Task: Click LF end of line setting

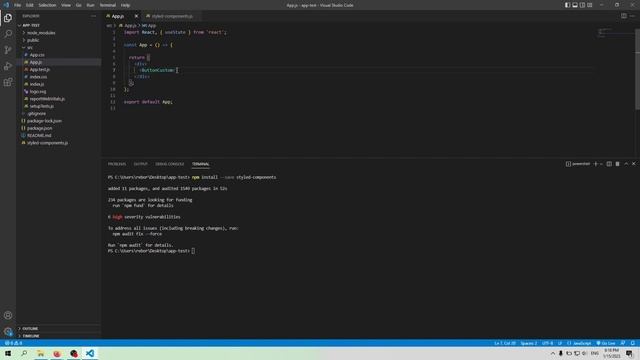Action: (x=560, y=343)
